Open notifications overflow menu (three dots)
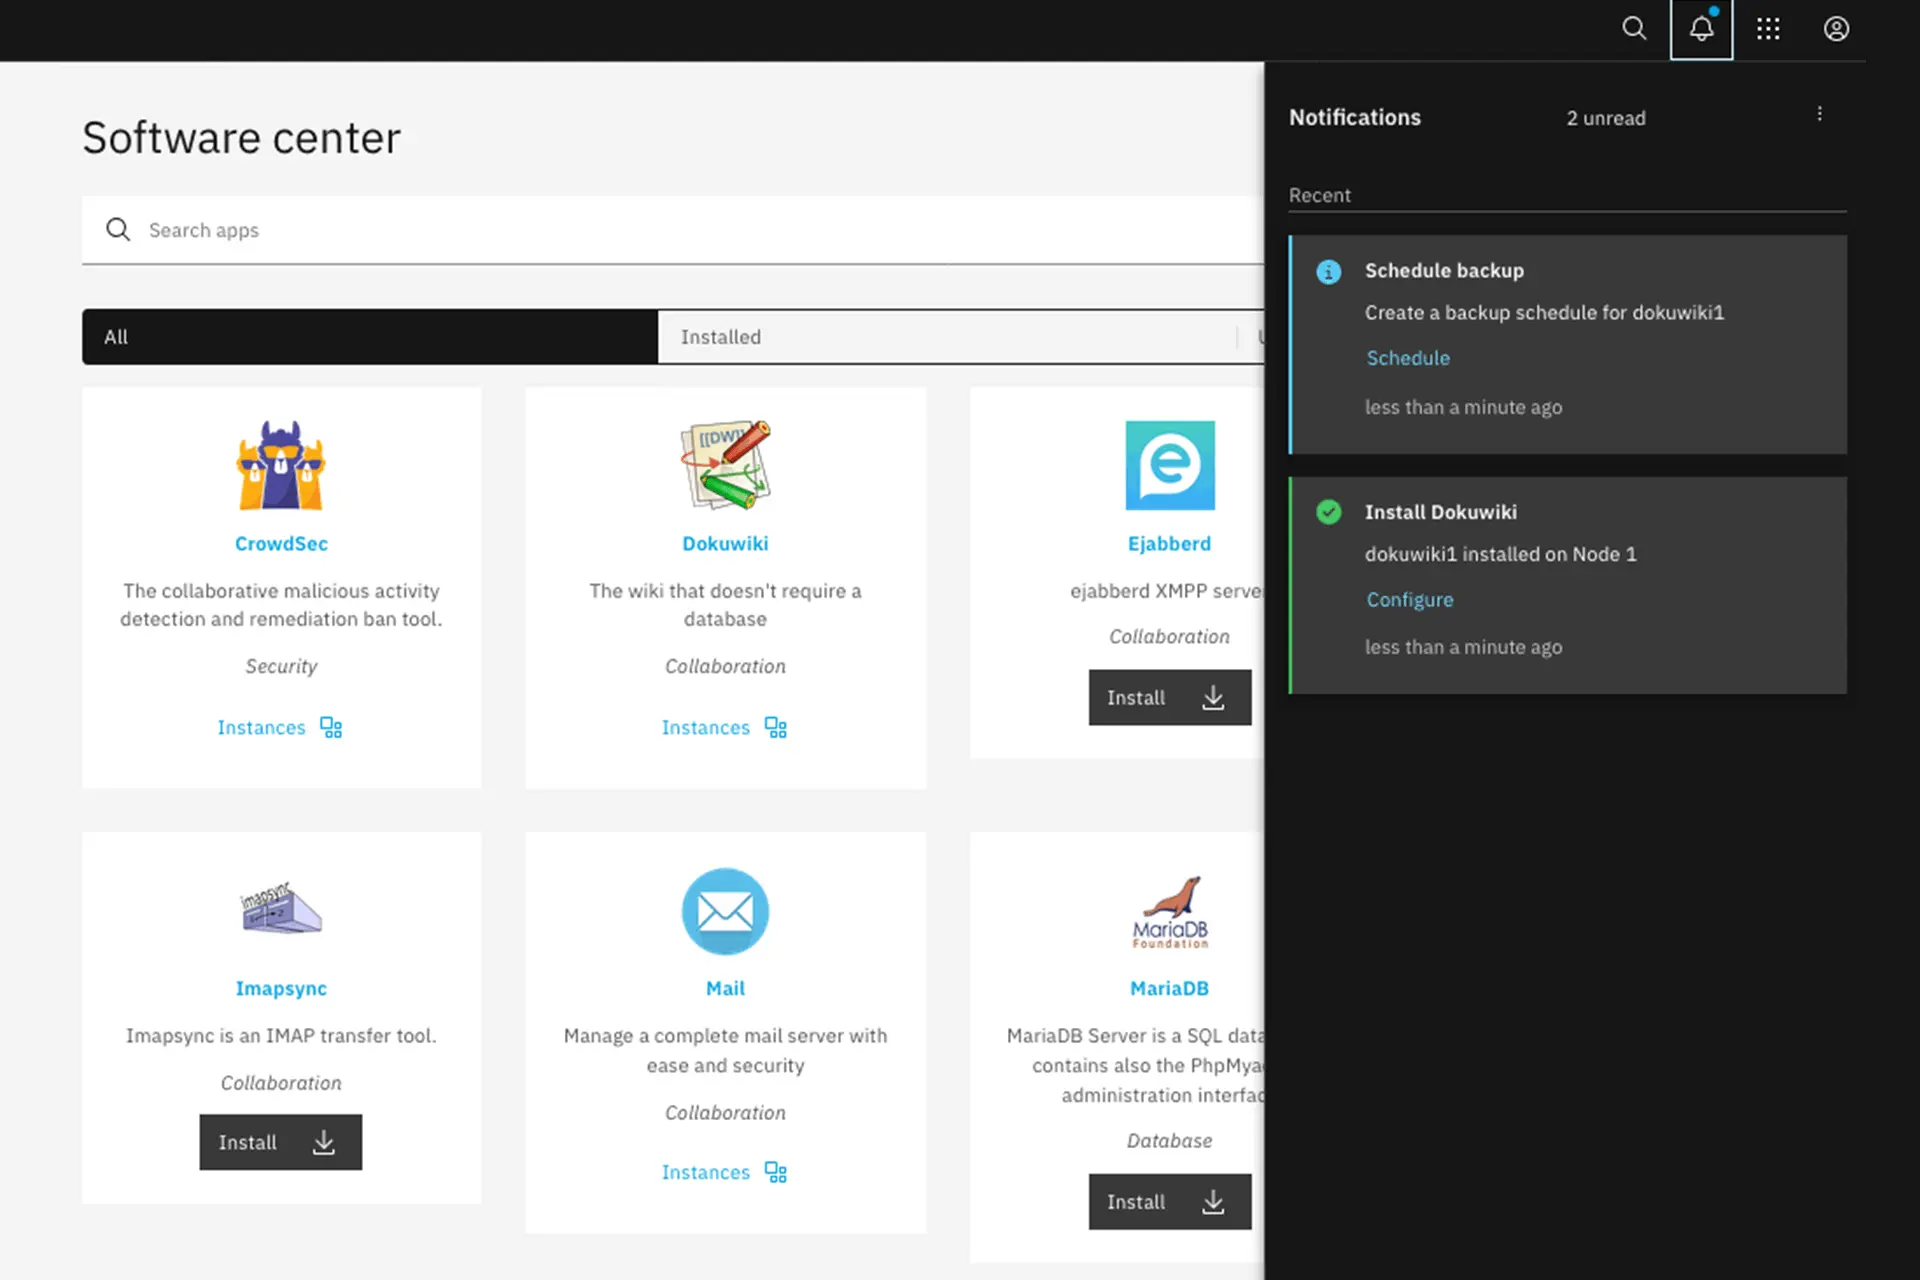Viewport: 1920px width, 1280px height. pyautogui.click(x=1819, y=114)
